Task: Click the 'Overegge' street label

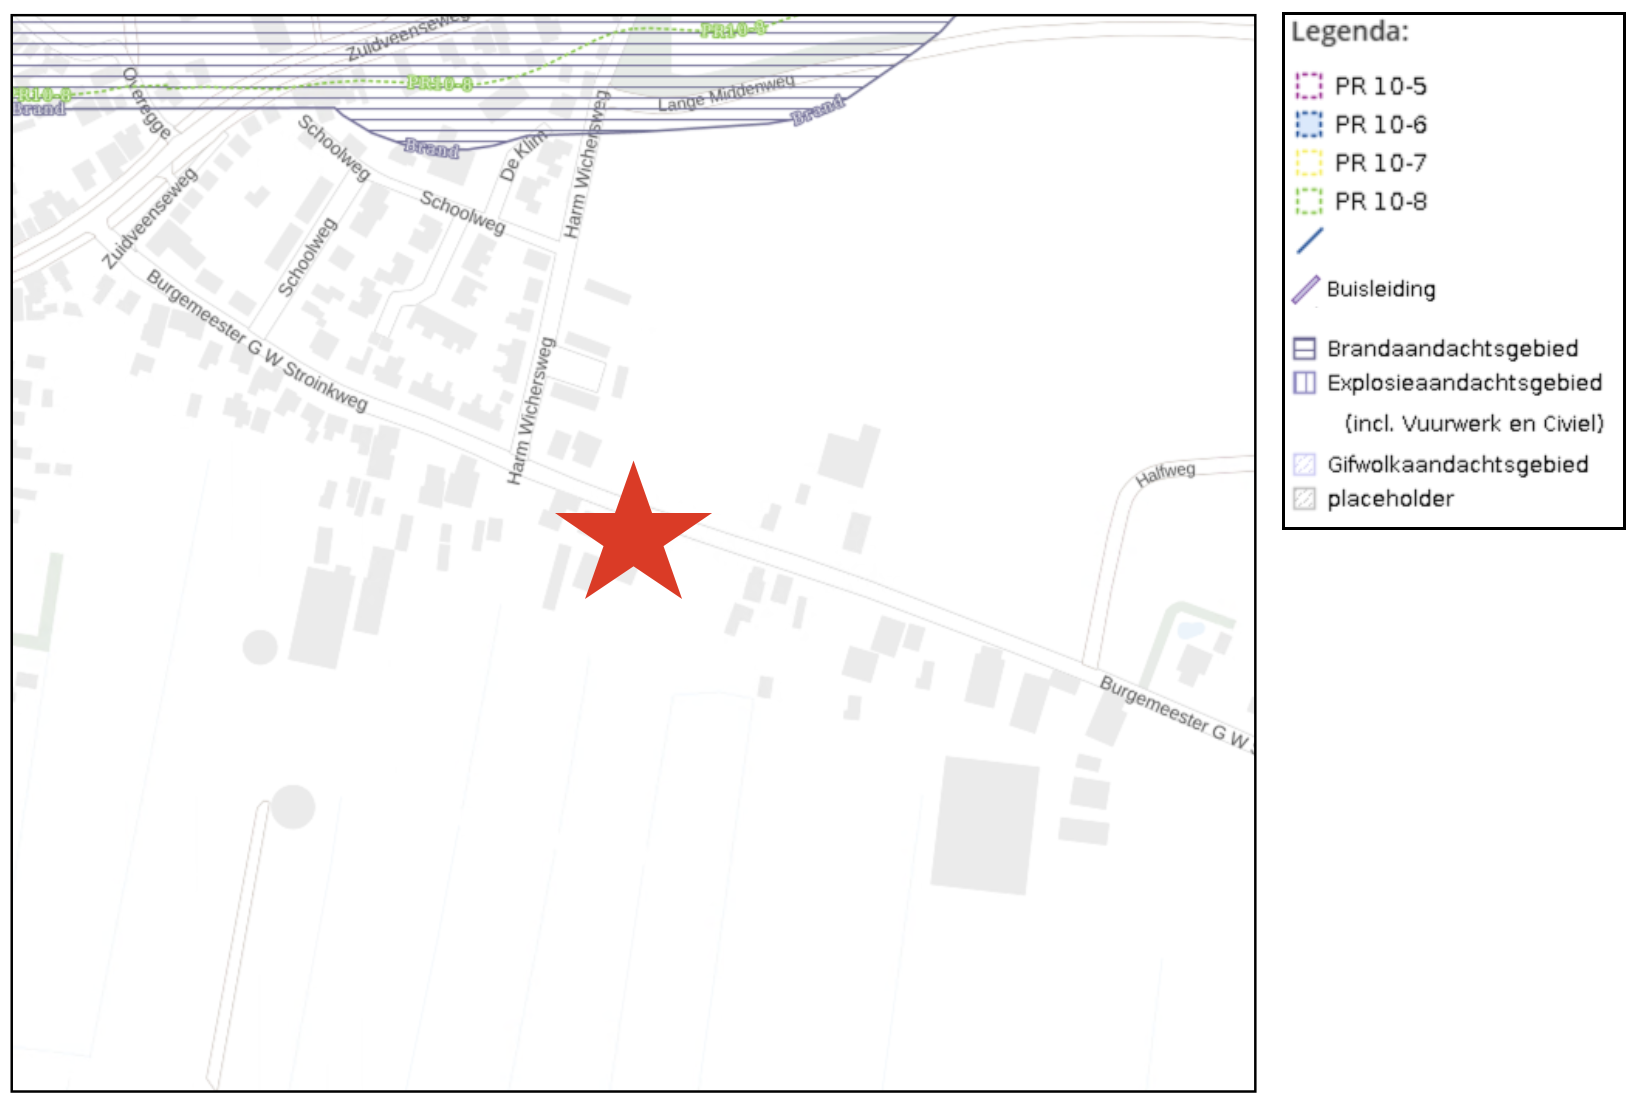Action: click(x=146, y=103)
